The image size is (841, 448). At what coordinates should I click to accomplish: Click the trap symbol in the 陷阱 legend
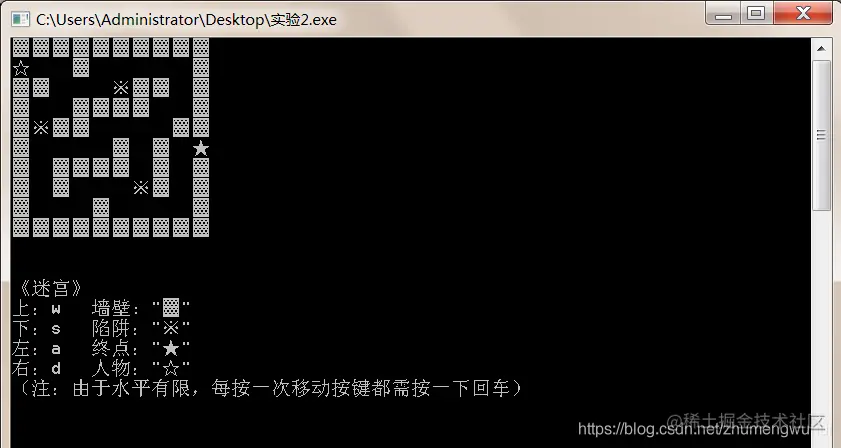coord(171,328)
